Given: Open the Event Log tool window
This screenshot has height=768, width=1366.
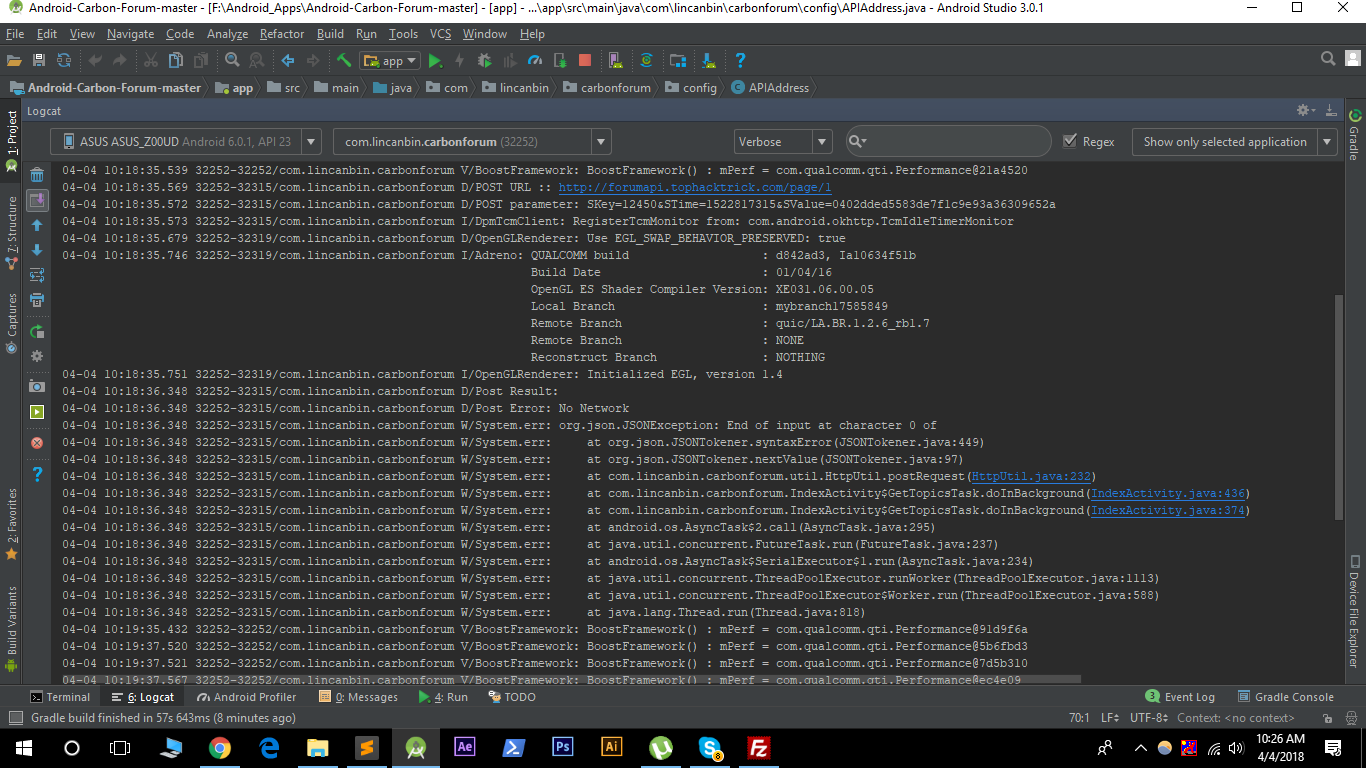Looking at the screenshot, I should [x=1180, y=697].
